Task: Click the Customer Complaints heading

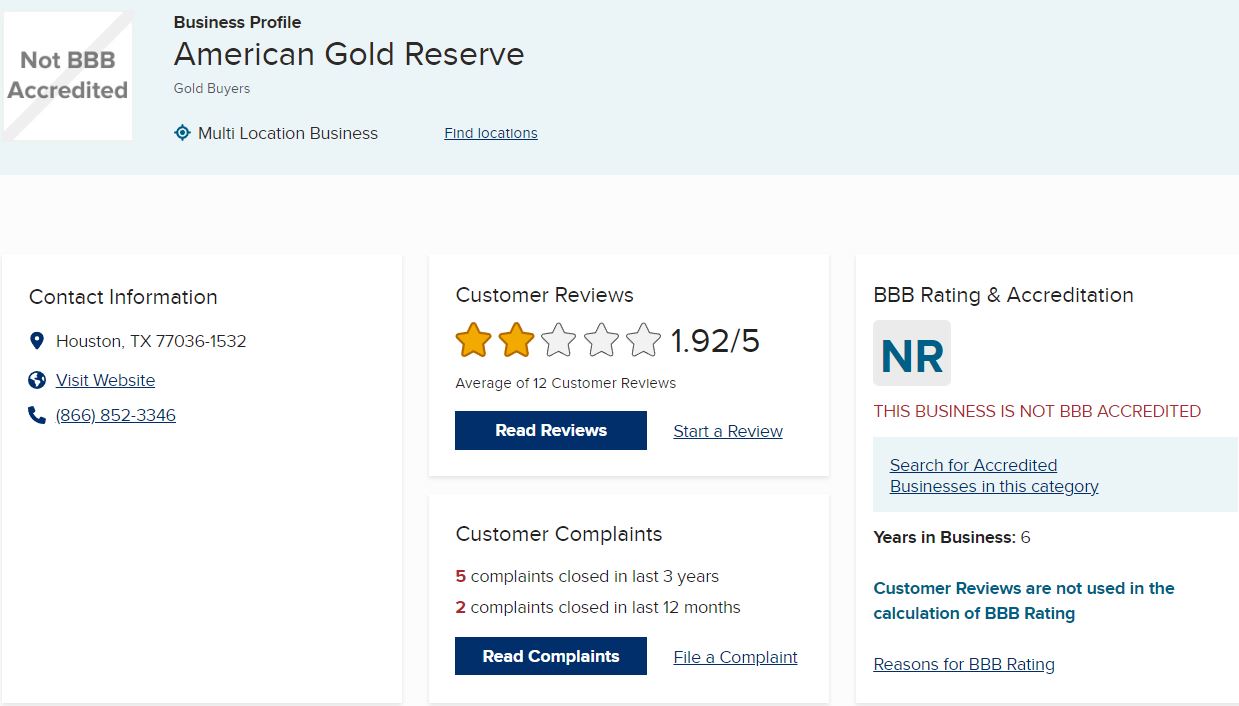Action: (559, 534)
